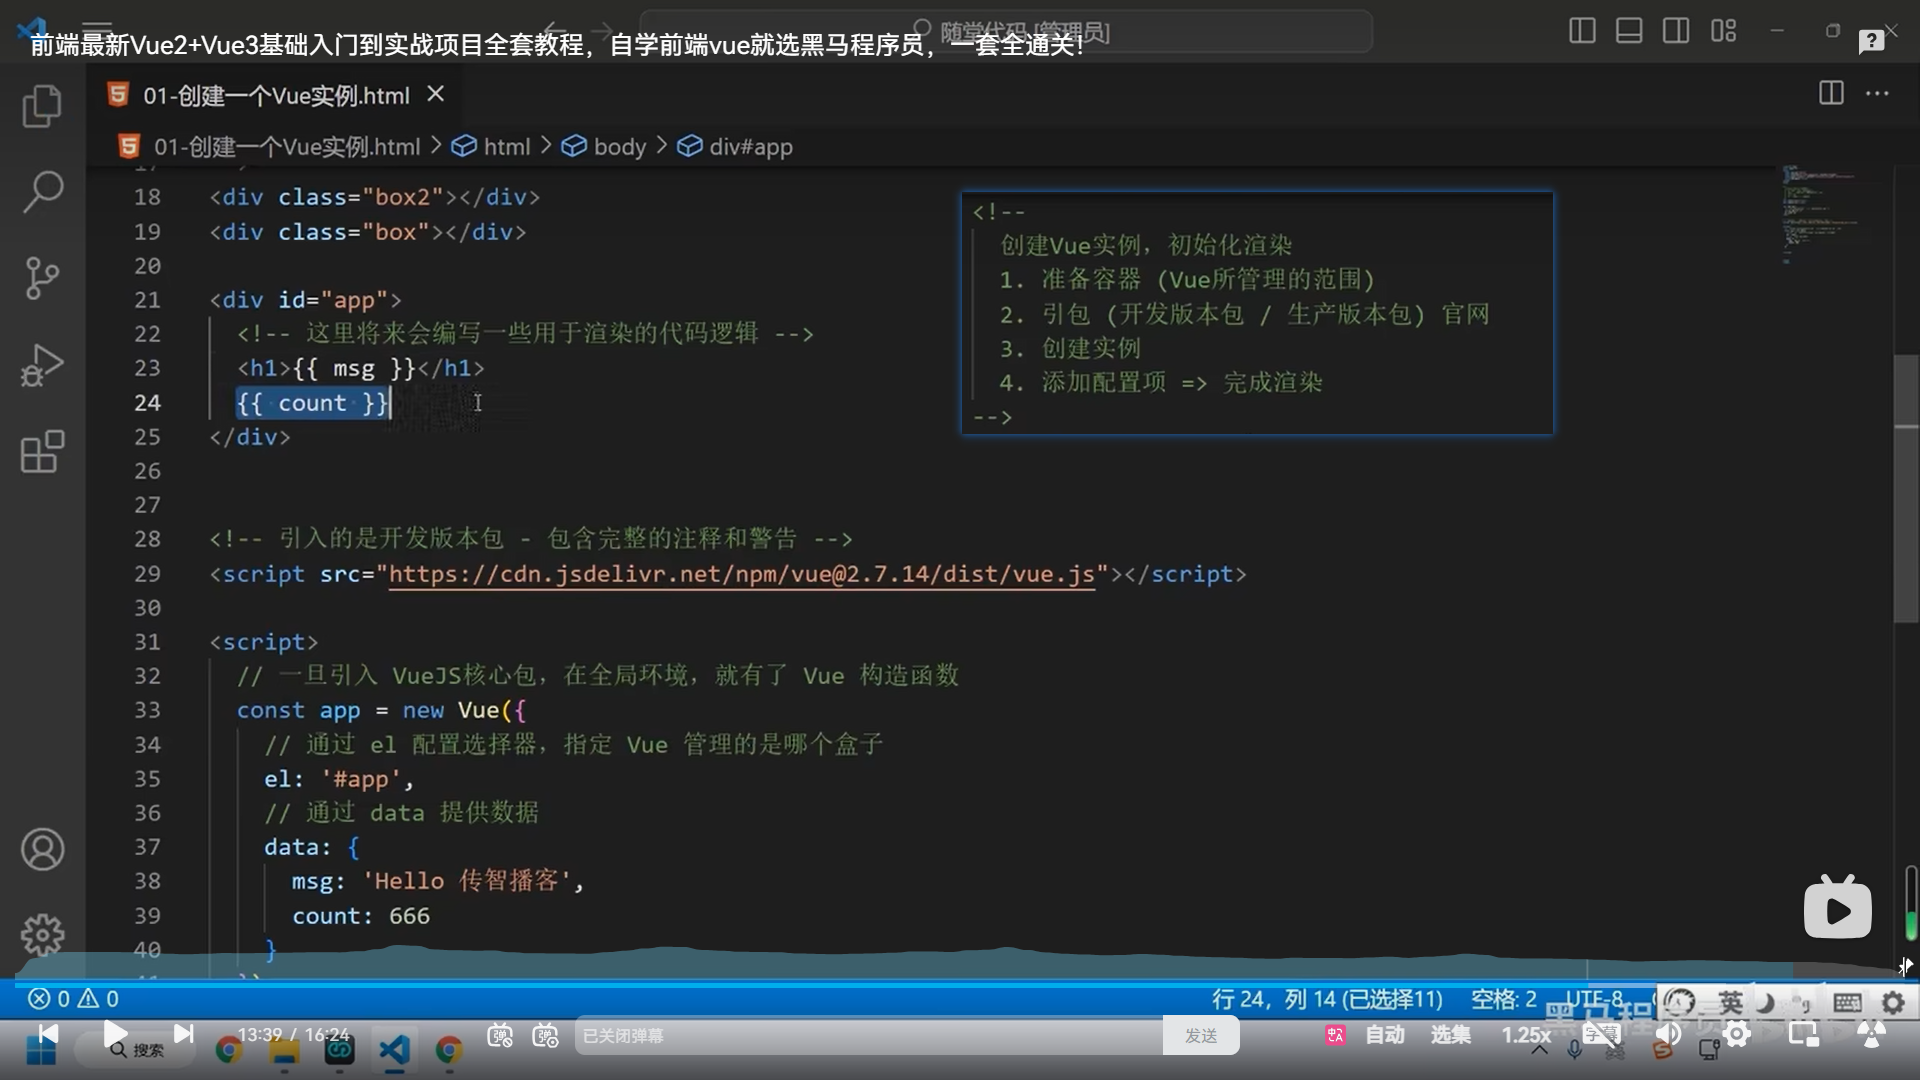This screenshot has width=1920, height=1080.
Task: Click the 发送 send button
Action: [1200, 1036]
